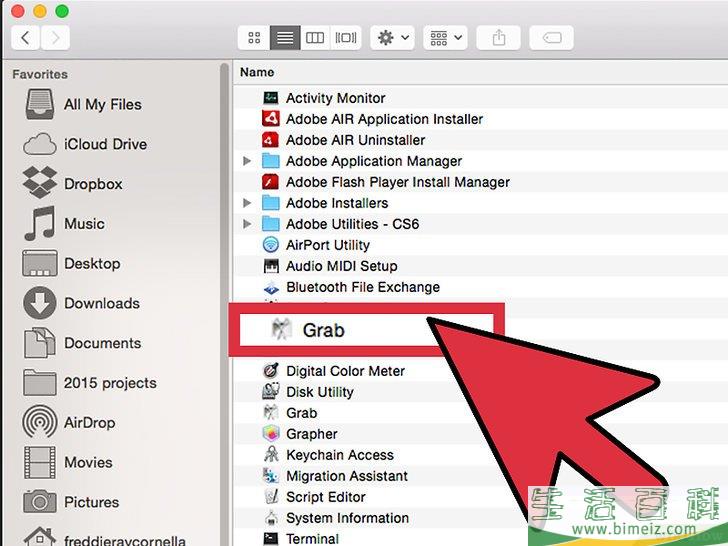Screen dimensions: 728x546
Task: Click the Share toolbar button
Action: click(499, 38)
